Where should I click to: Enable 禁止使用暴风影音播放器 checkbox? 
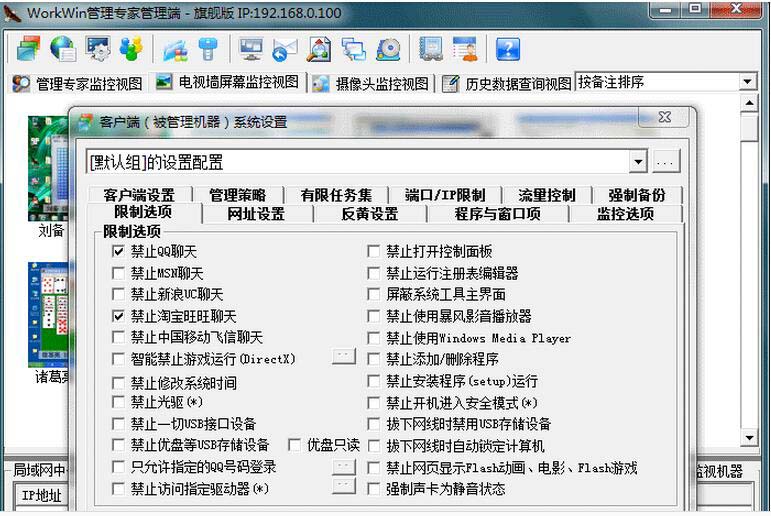tap(374, 316)
